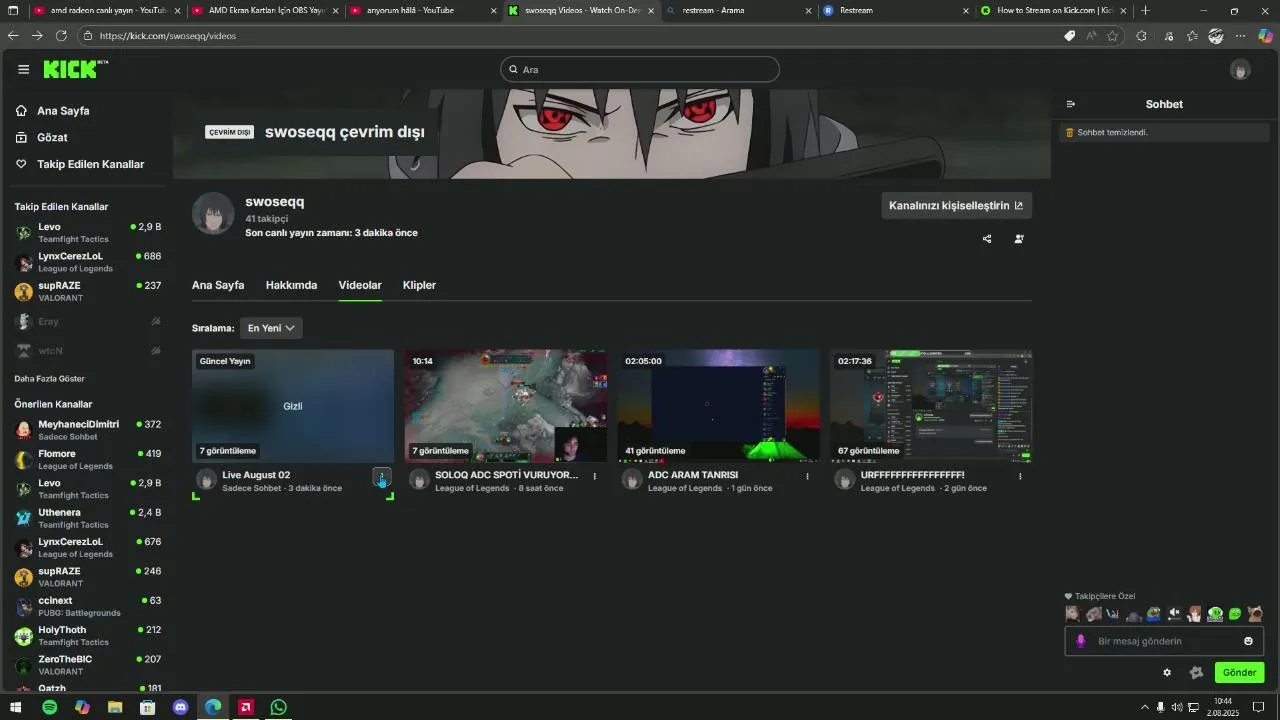Open chat settings gear icon
Viewport: 1280px width, 720px height.
point(1166,672)
